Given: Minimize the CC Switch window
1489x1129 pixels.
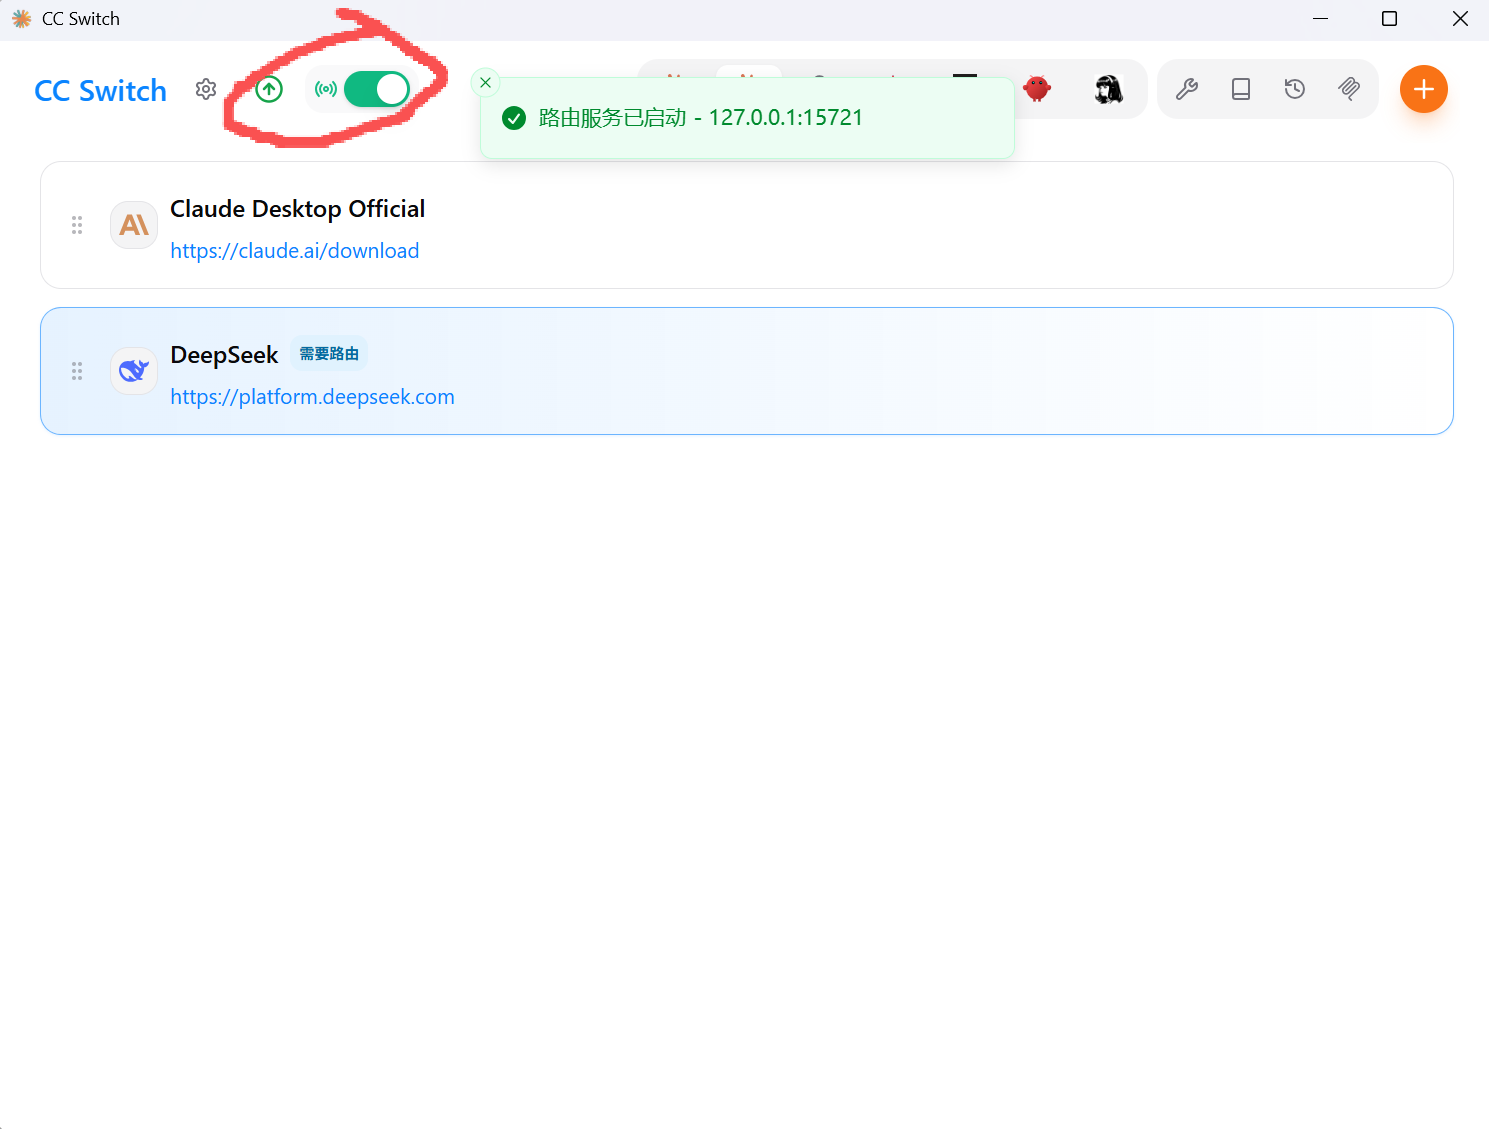Looking at the screenshot, I should [x=1320, y=19].
